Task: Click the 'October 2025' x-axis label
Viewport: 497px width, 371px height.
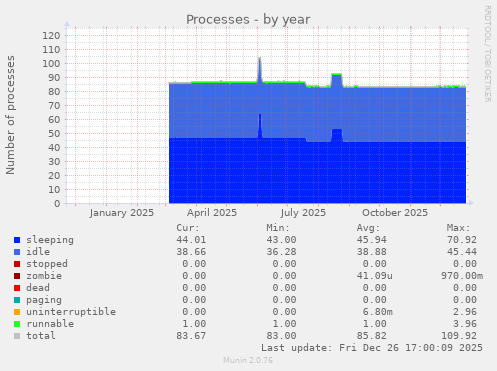Action: (x=395, y=213)
